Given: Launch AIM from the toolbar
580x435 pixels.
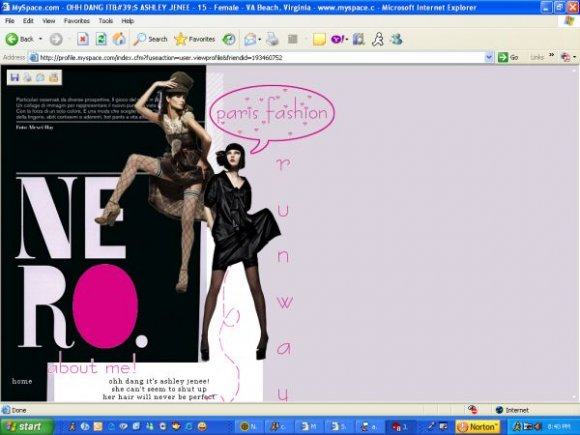Looking at the screenshot, I should tap(378, 39).
